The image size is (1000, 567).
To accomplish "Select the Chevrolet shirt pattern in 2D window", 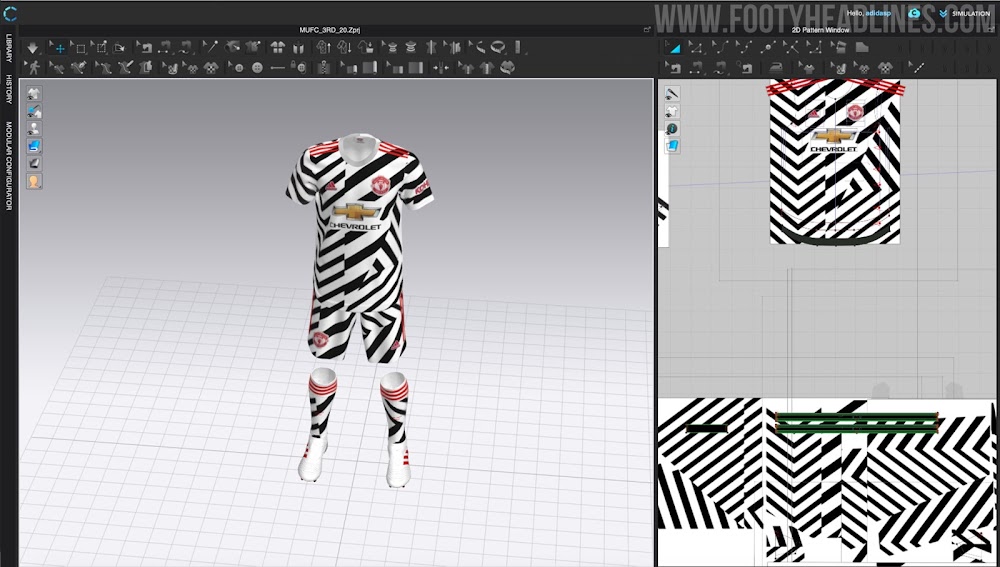I will [834, 163].
